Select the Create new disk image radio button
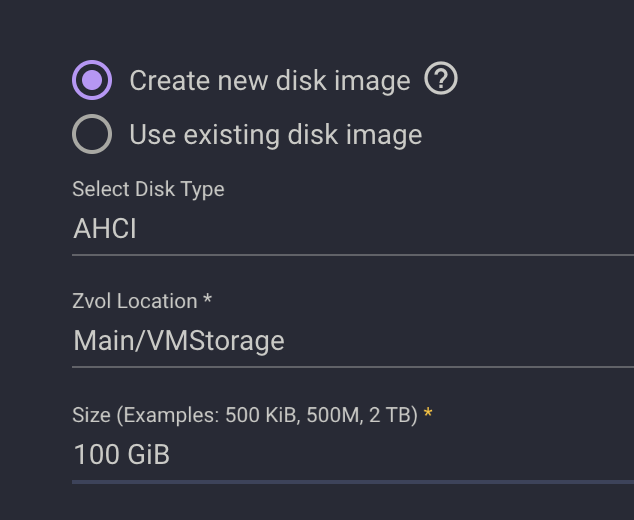 [92, 80]
